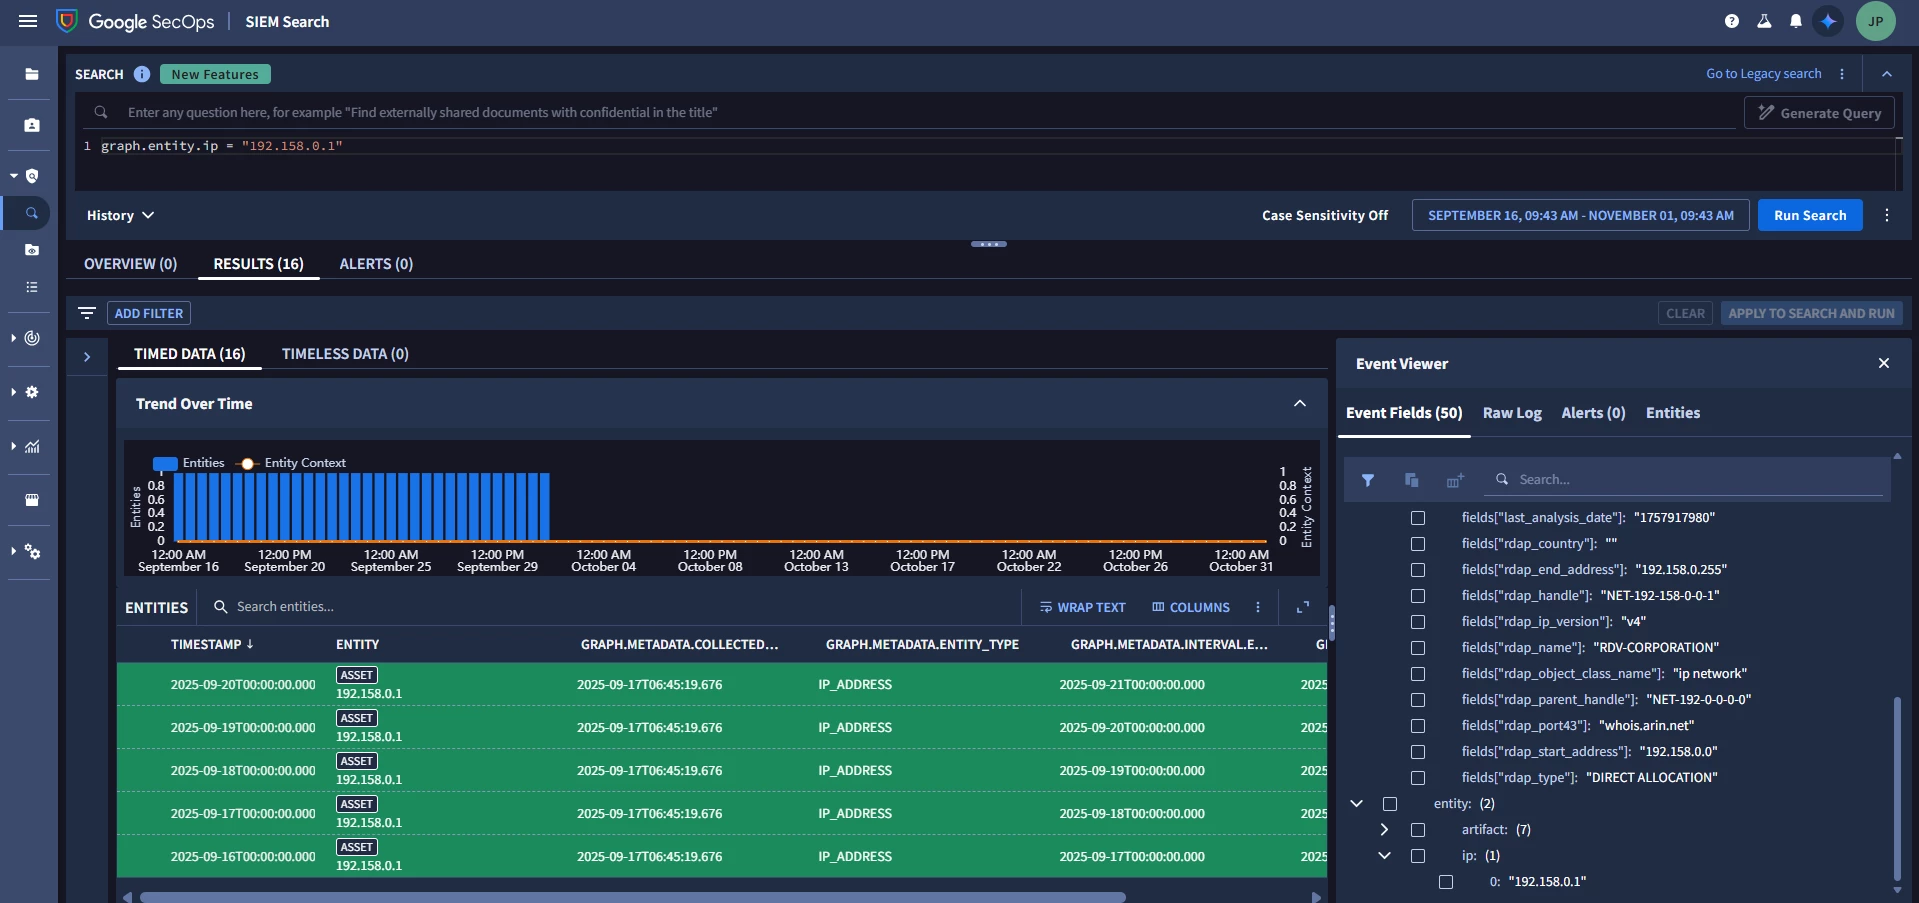The height and width of the screenshot is (903, 1919).
Task: Expand the artifact tree node
Action: [1384, 830]
